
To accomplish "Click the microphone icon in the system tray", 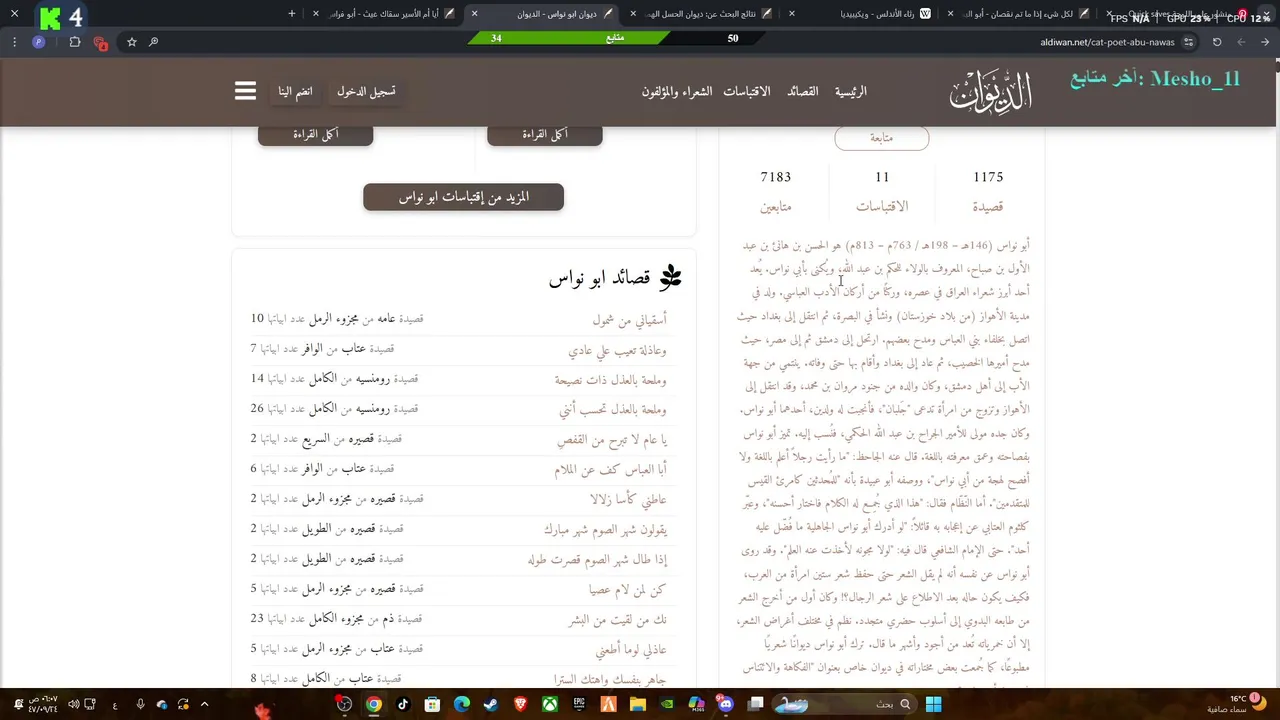I will point(140,704).
